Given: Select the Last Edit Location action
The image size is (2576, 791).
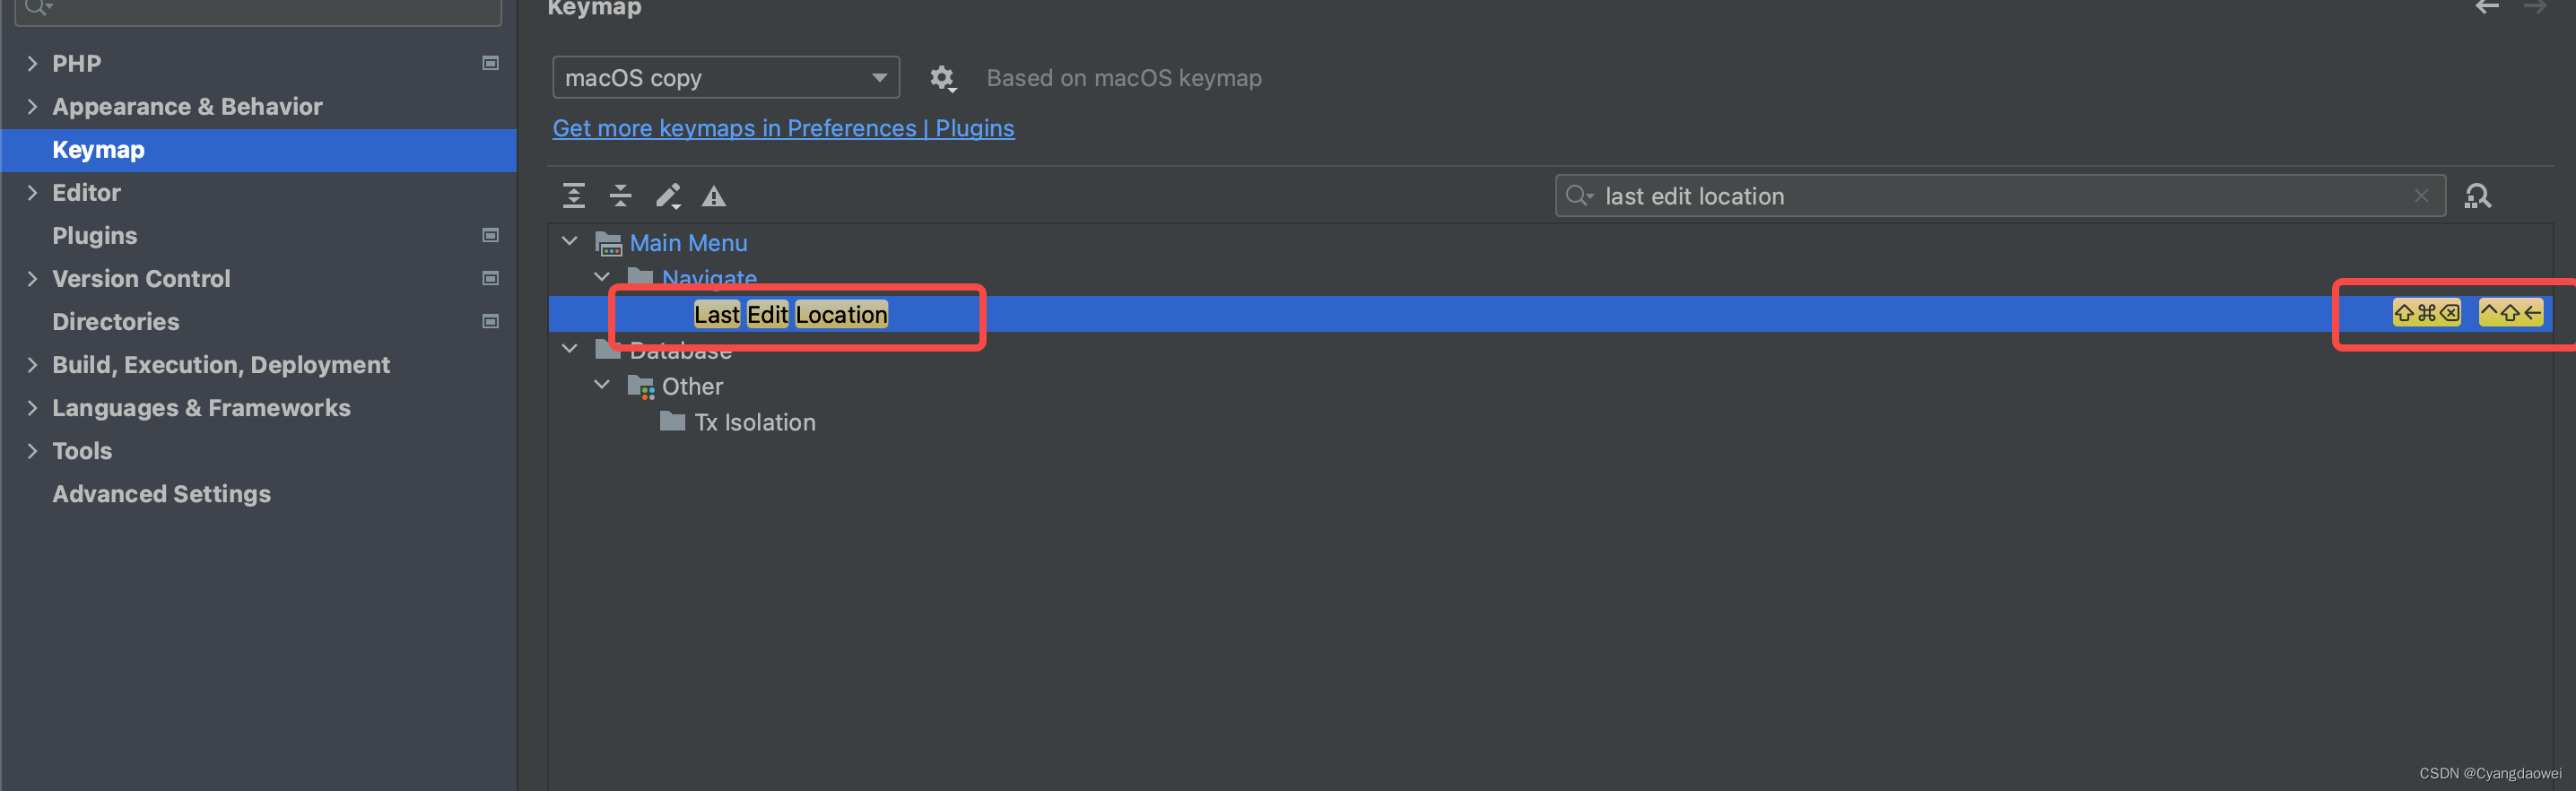Looking at the screenshot, I should click(790, 314).
